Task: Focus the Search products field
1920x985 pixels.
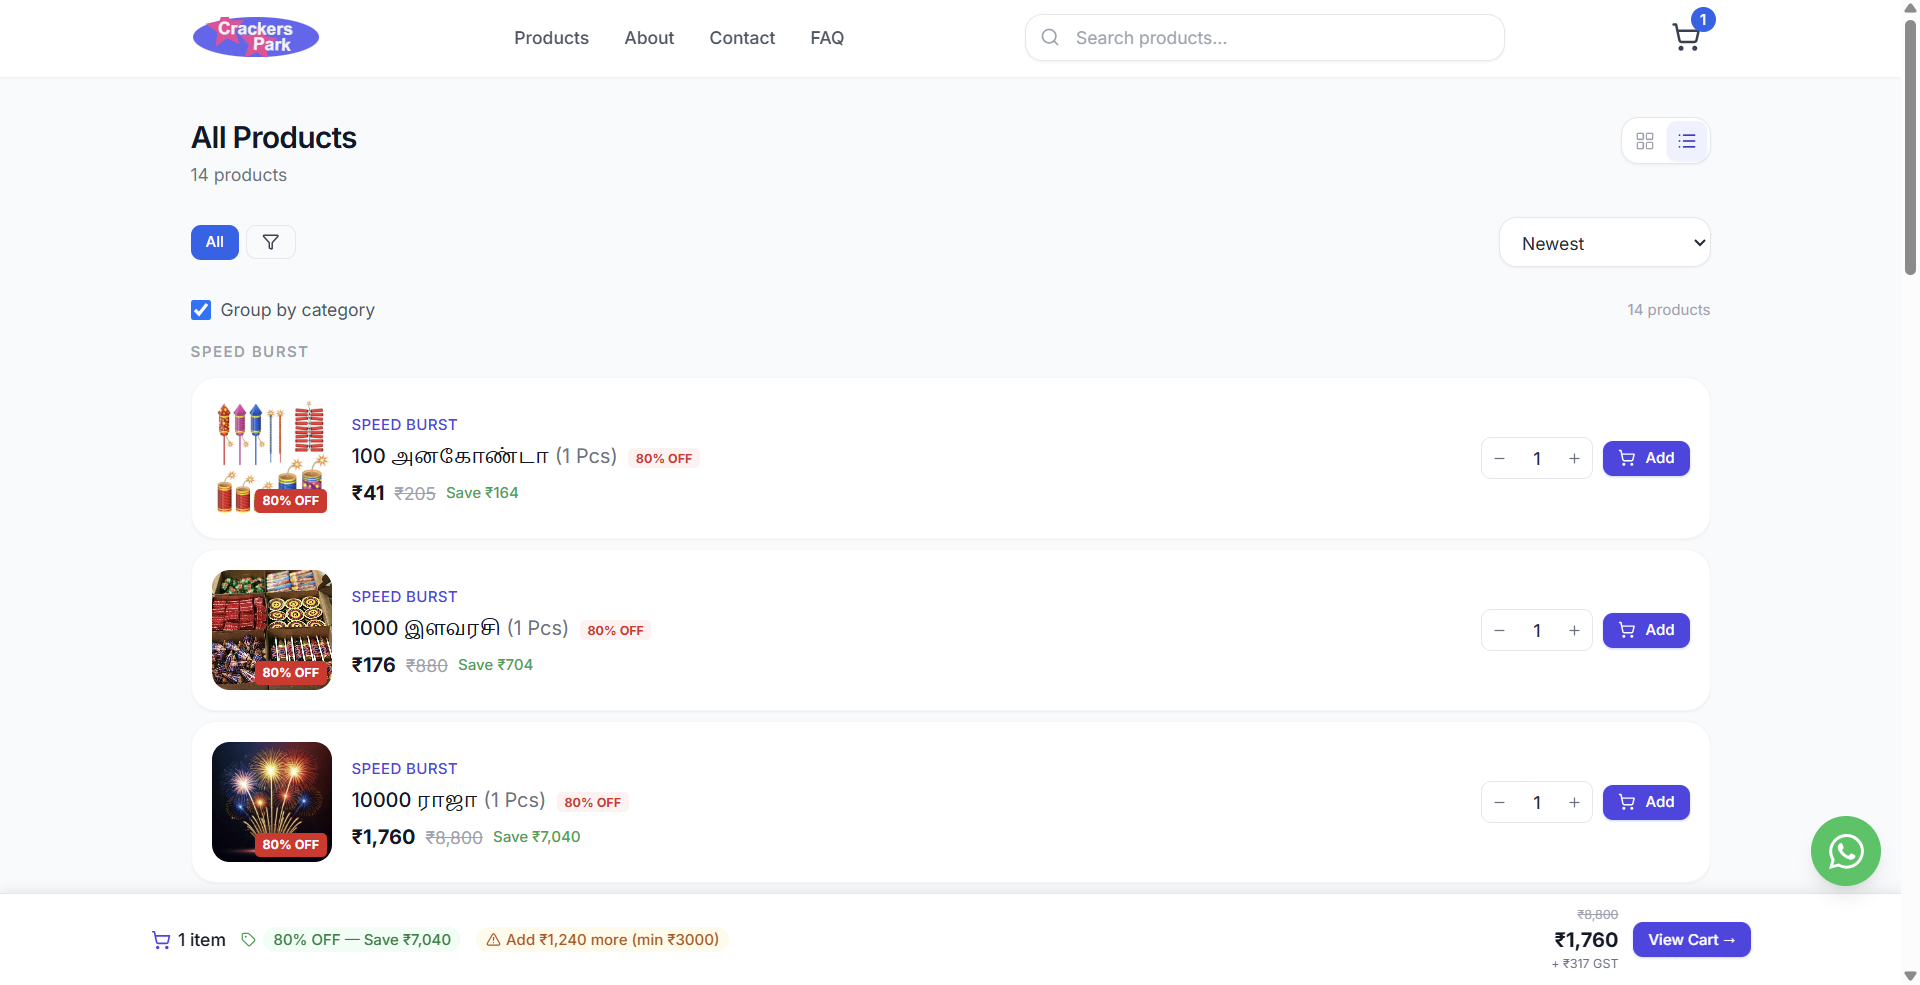Action: coord(1264,38)
